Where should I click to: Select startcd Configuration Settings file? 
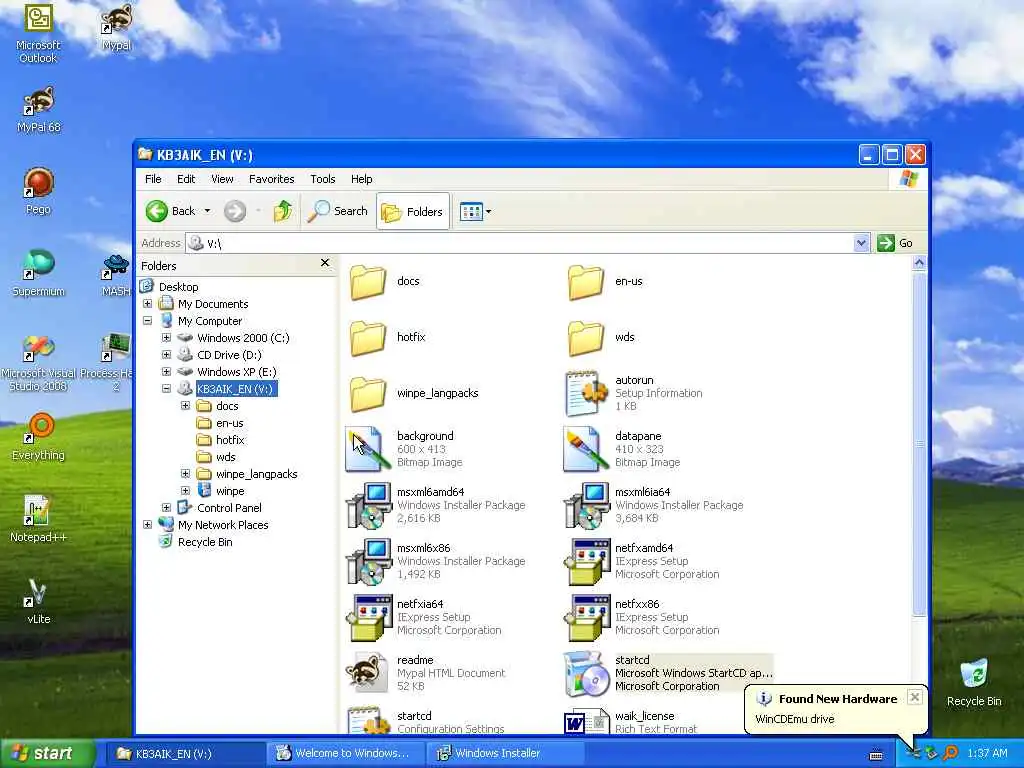point(368,720)
